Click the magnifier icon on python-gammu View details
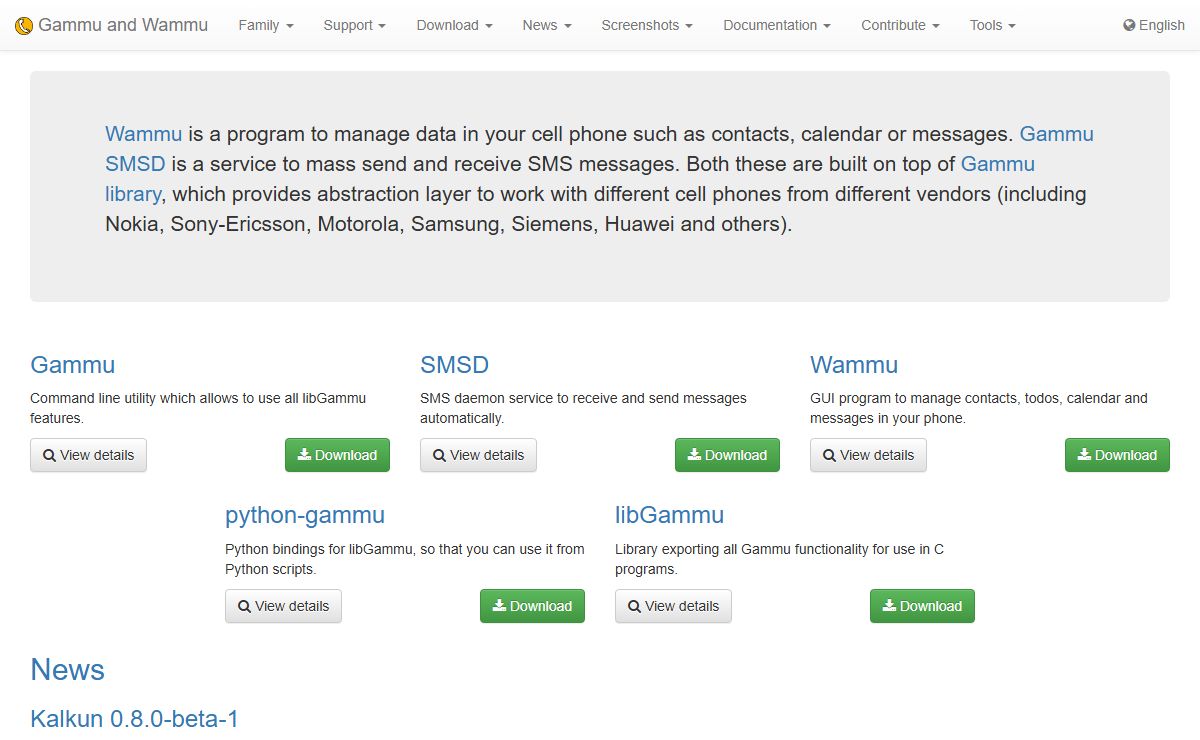 coord(244,606)
